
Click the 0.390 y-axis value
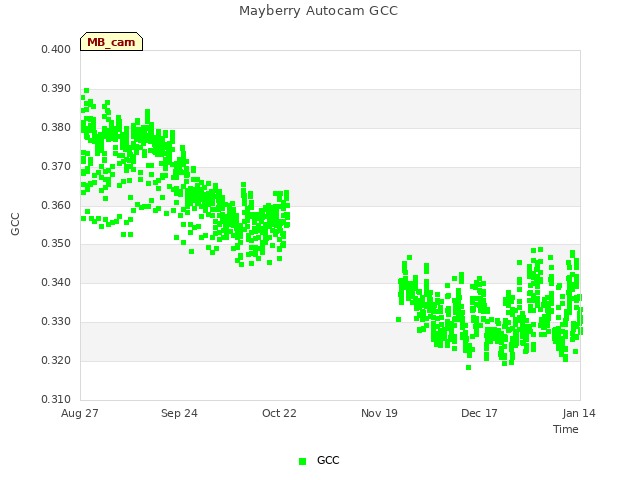(x=56, y=89)
